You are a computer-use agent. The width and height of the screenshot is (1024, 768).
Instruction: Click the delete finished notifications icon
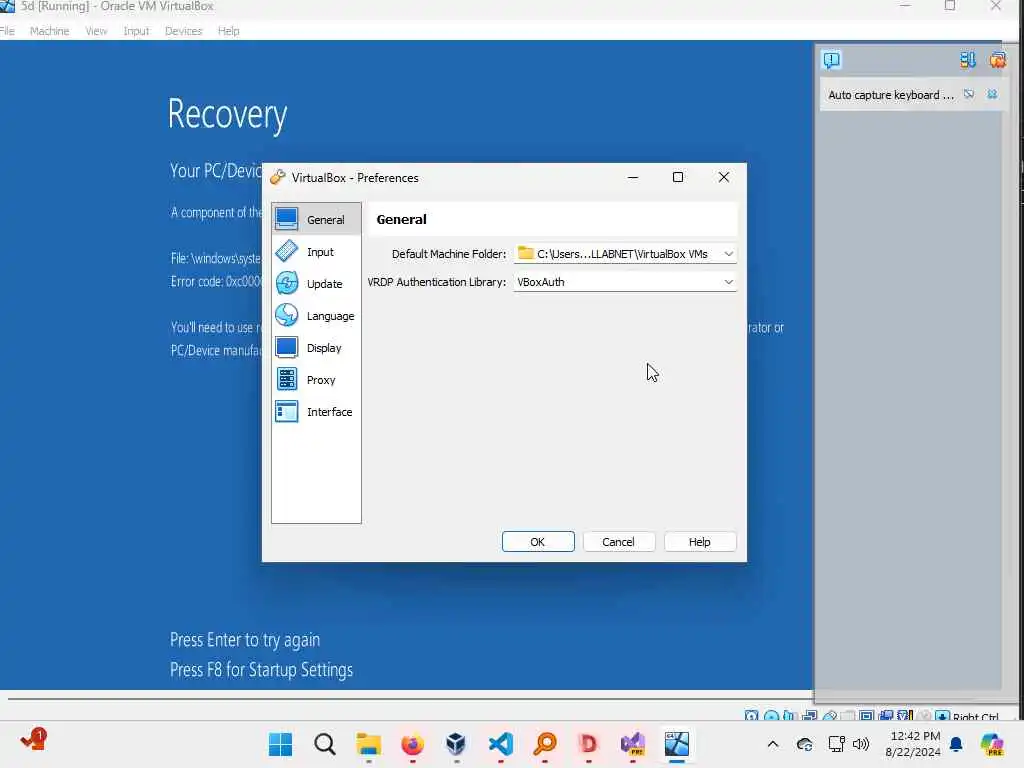(997, 60)
